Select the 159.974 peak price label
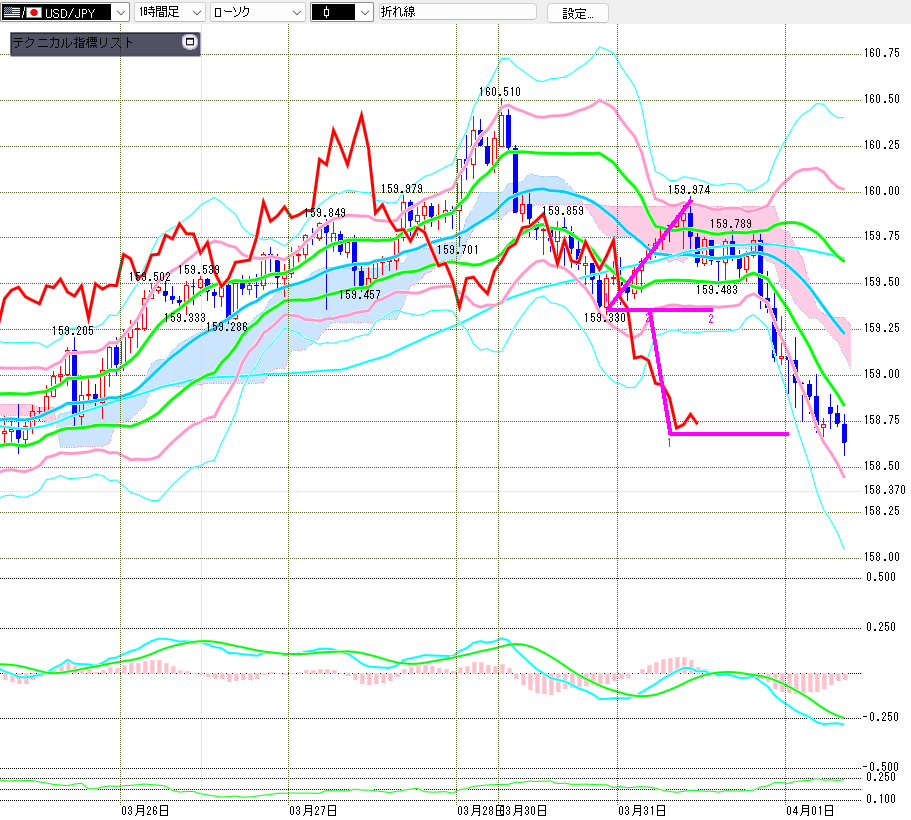This screenshot has height=820, width=911. click(x=689, y=189)
